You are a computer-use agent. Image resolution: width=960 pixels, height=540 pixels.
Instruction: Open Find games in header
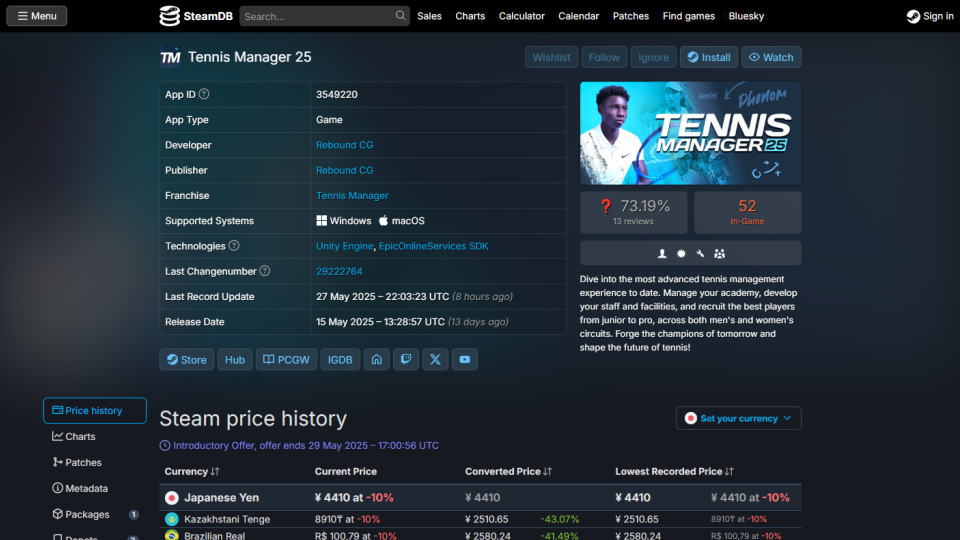[x=689, y=16]
